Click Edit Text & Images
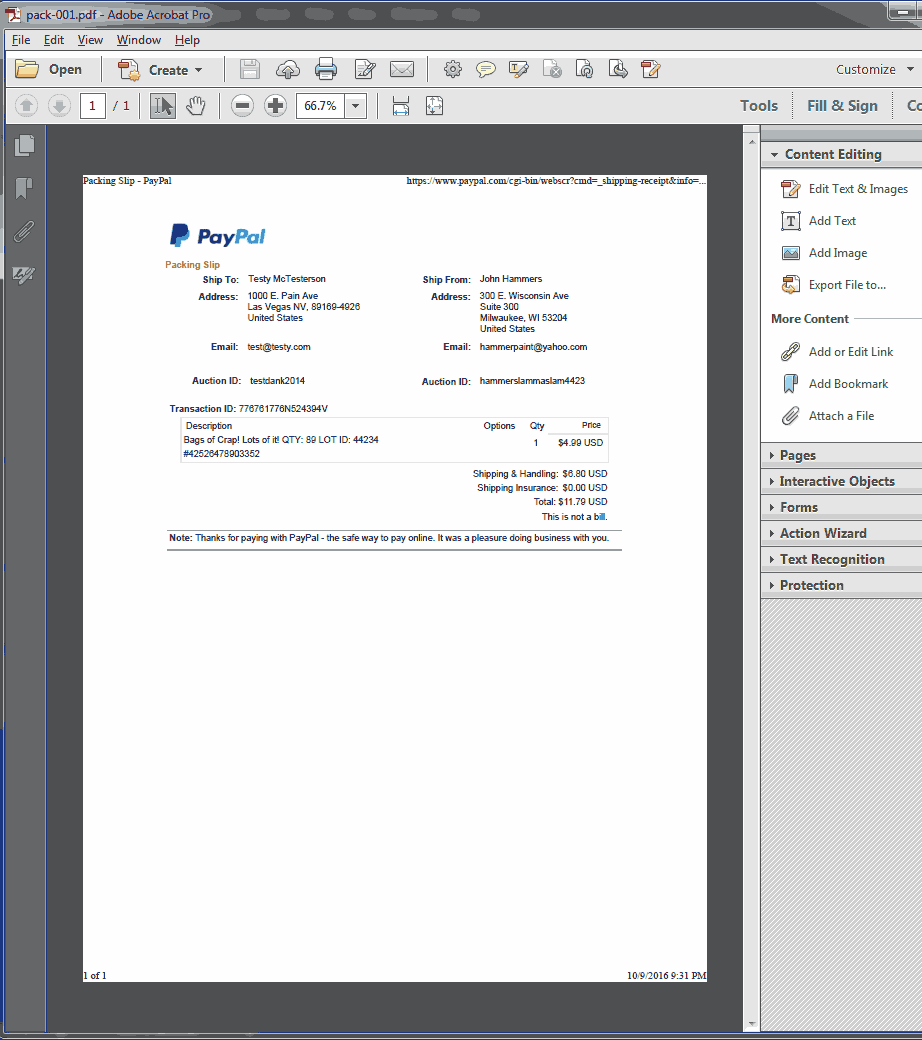Viewport: 922px width, 1040px height. [x=846, y=189]
